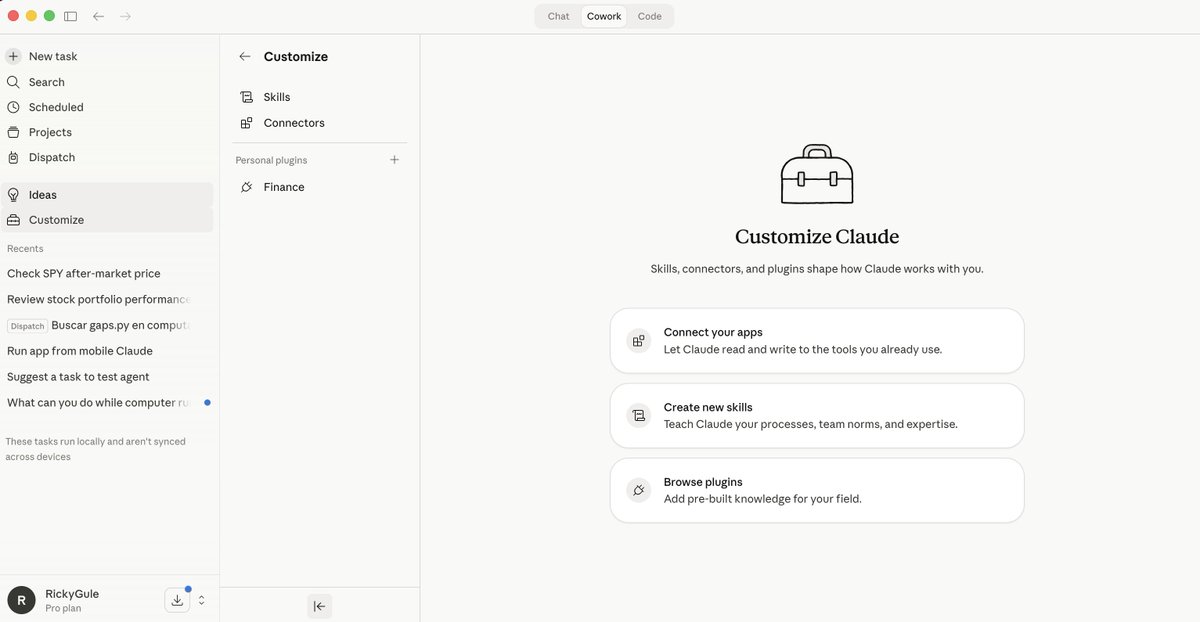Expand the account menu chevron
The width and height of the screenshot is (1200, 622).
tap(201, 600)
